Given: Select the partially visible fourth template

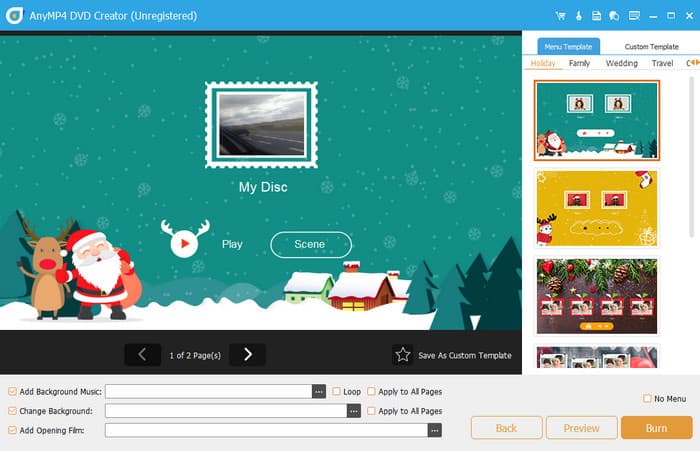Looking at the screenshot, I should [596, 357].
